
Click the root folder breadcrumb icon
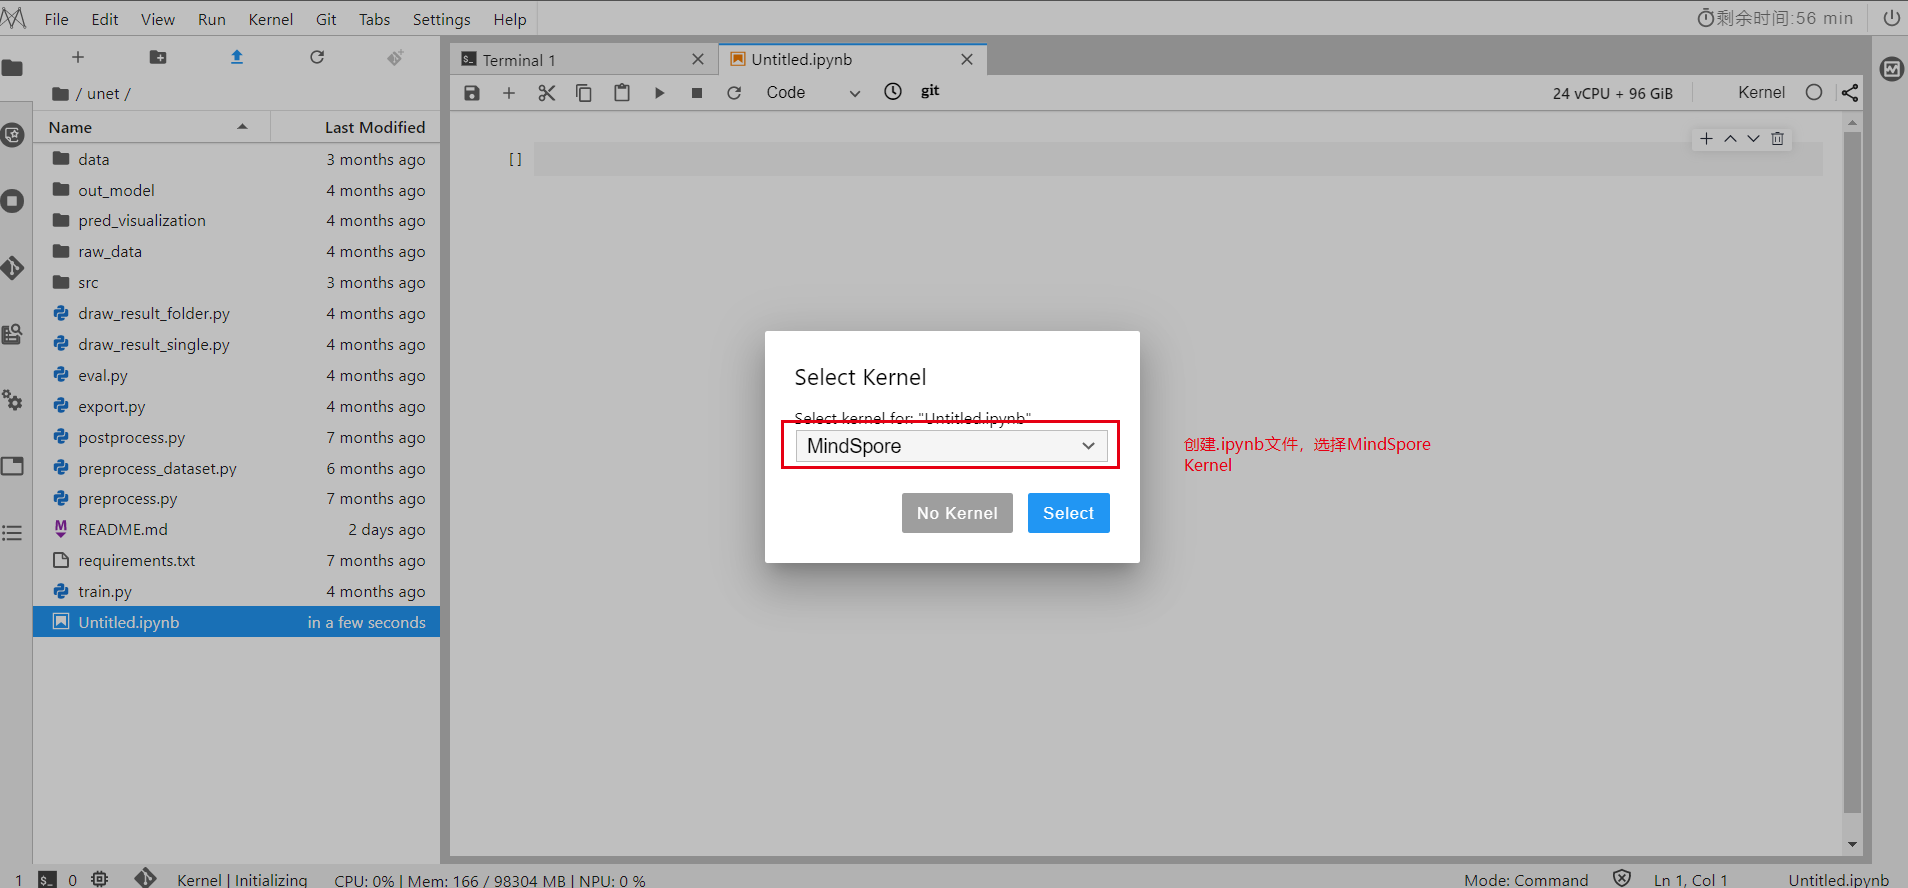point(60,94)
